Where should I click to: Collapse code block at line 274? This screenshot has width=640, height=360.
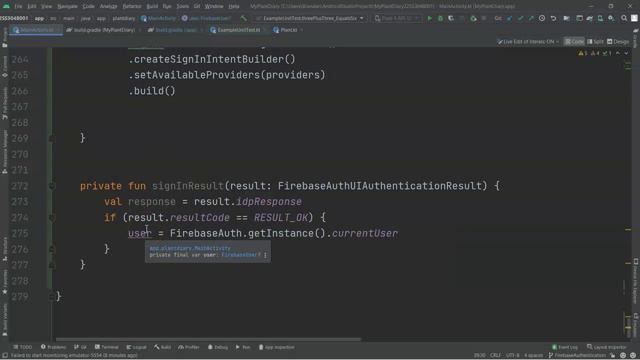click(x=52, y=218)
